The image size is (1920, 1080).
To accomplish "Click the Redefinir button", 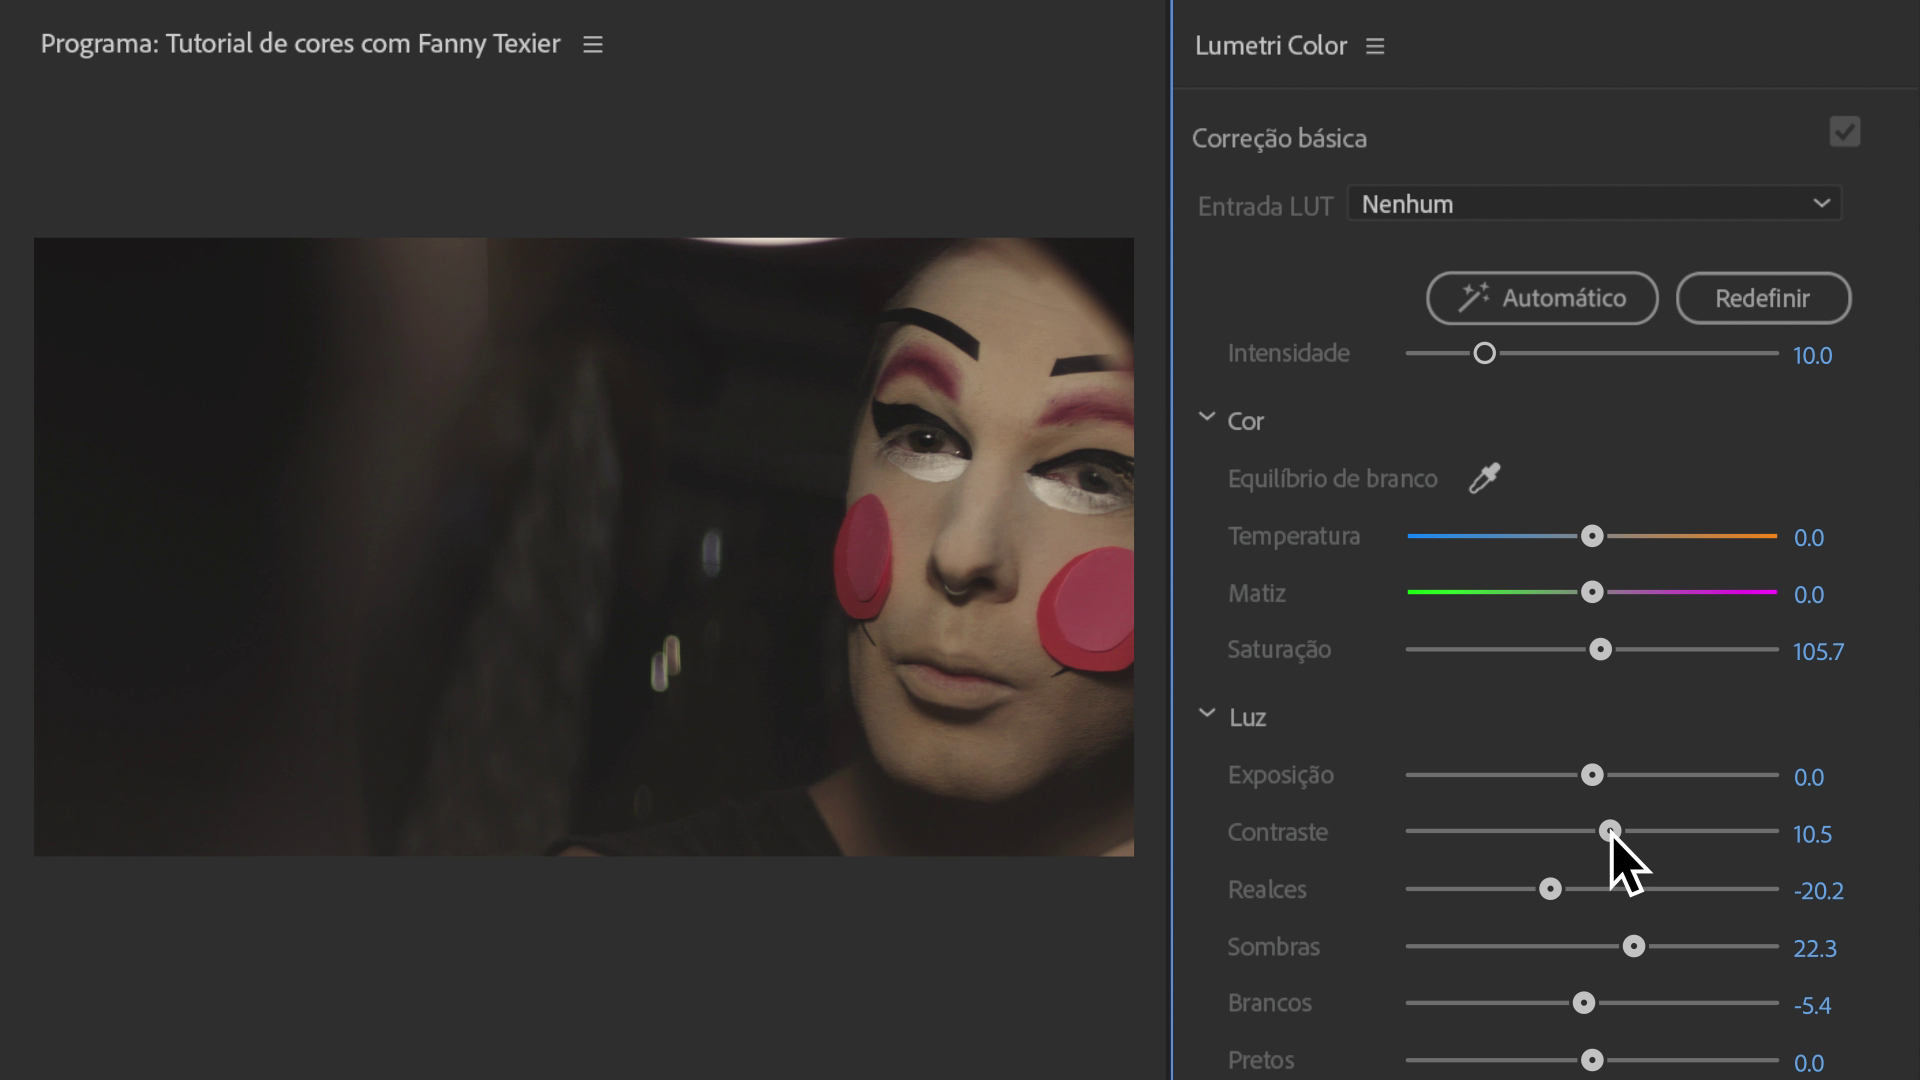I will point(1762,298).
